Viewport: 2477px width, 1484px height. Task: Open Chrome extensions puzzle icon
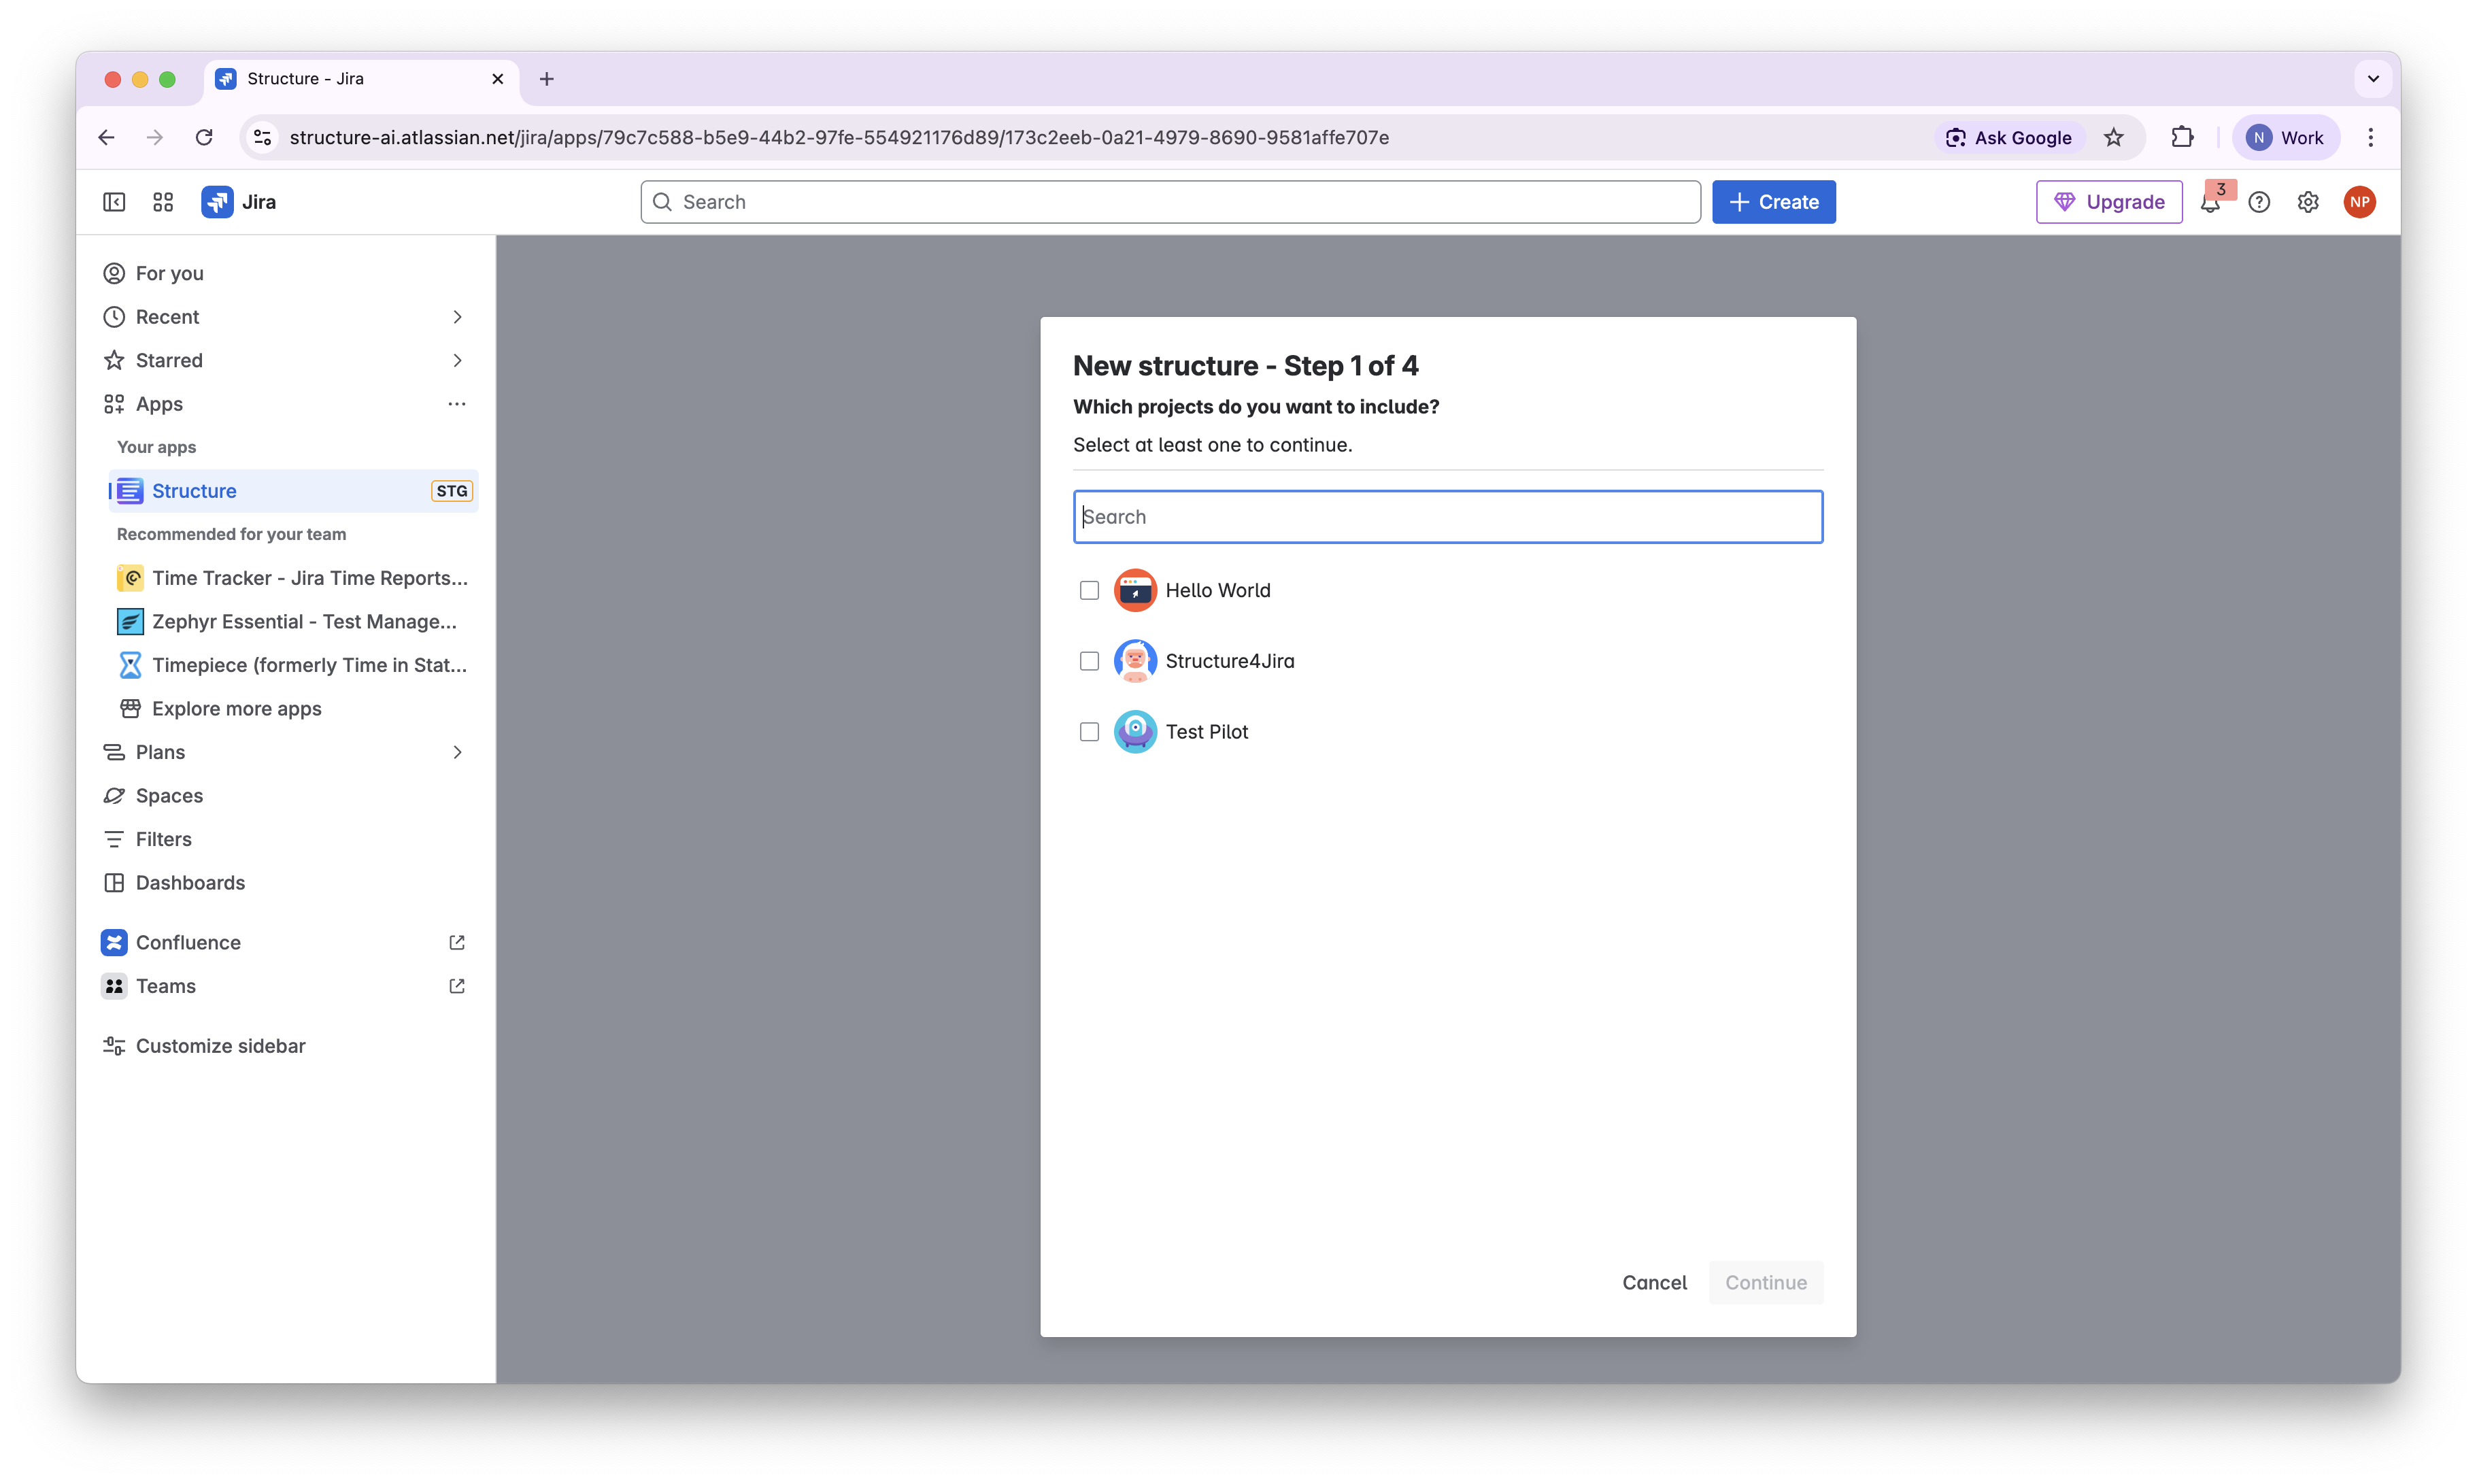(x=2182, y=138)
